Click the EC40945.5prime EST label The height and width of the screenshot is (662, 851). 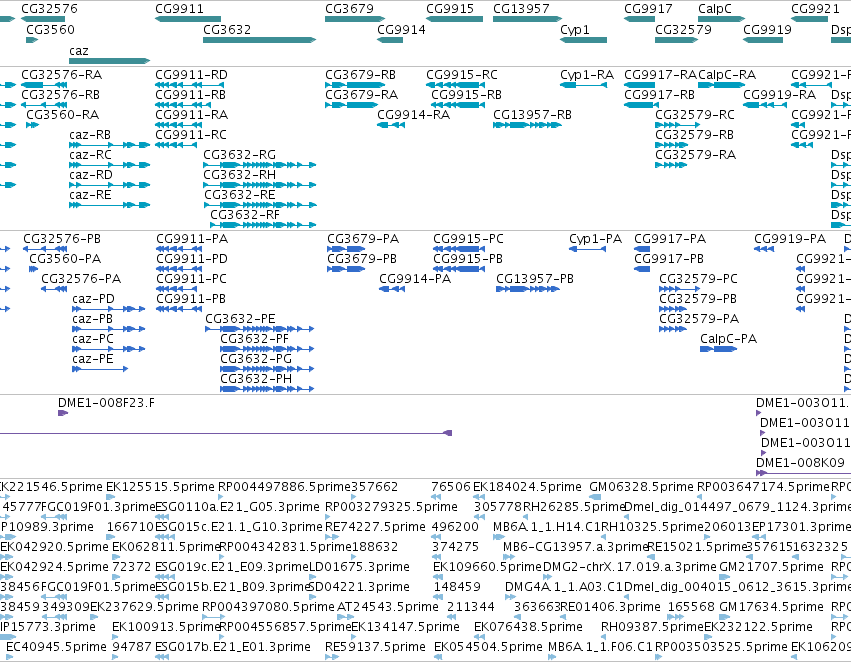point(56,646)
